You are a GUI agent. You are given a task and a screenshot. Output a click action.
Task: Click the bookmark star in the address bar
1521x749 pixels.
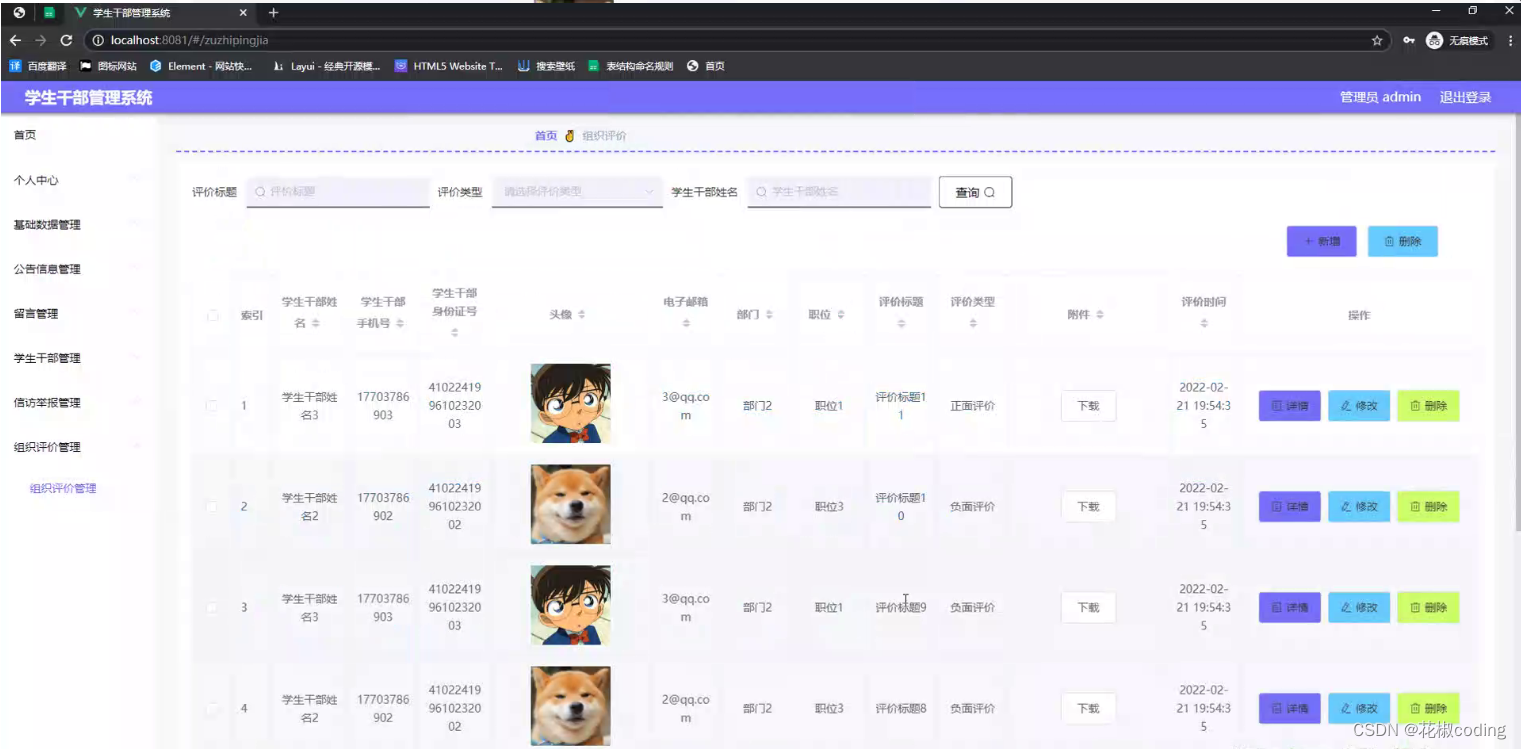point(1377,42)
